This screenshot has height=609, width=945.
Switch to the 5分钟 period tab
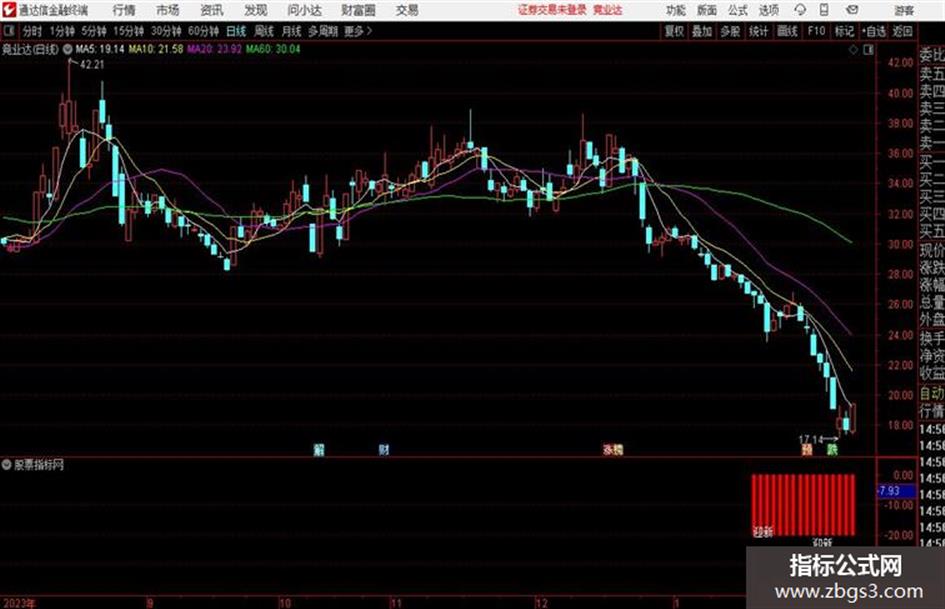(94, 31)
